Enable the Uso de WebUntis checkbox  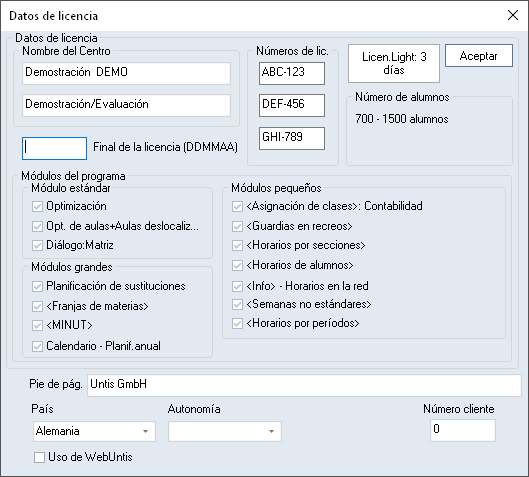click(x=39, y=457)
